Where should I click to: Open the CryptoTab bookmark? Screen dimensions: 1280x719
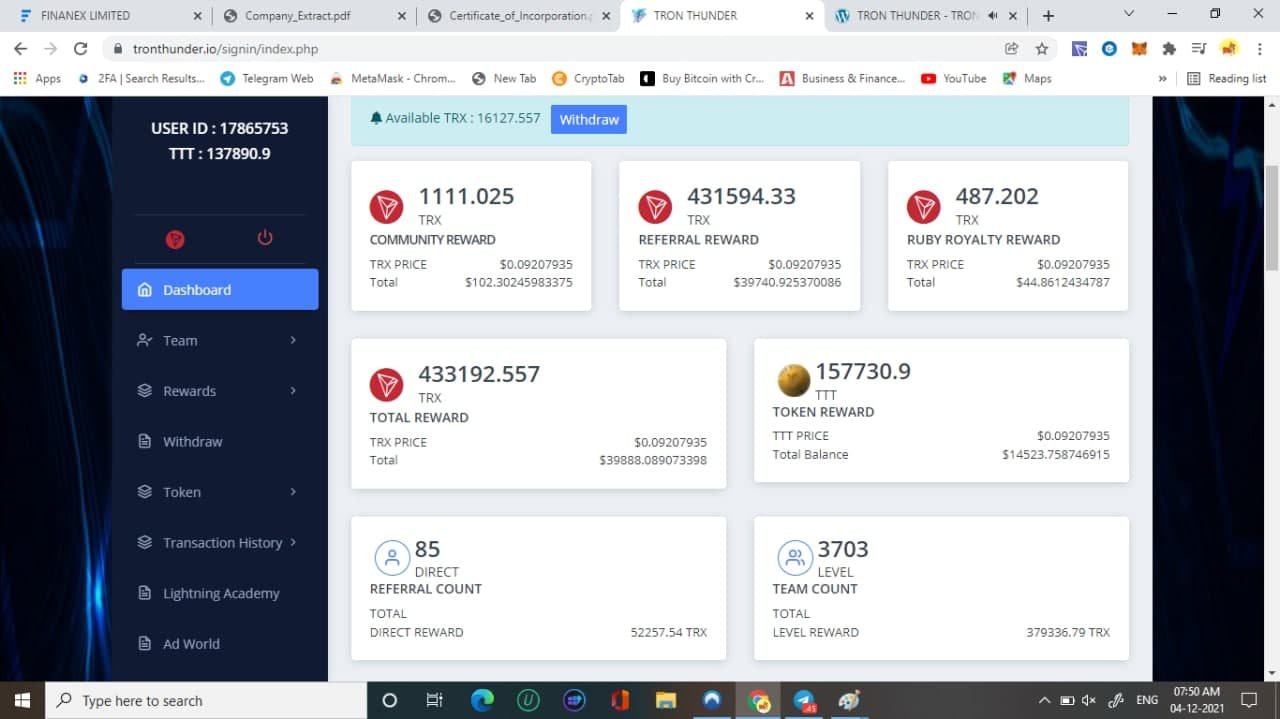click(x=588, y=78)
